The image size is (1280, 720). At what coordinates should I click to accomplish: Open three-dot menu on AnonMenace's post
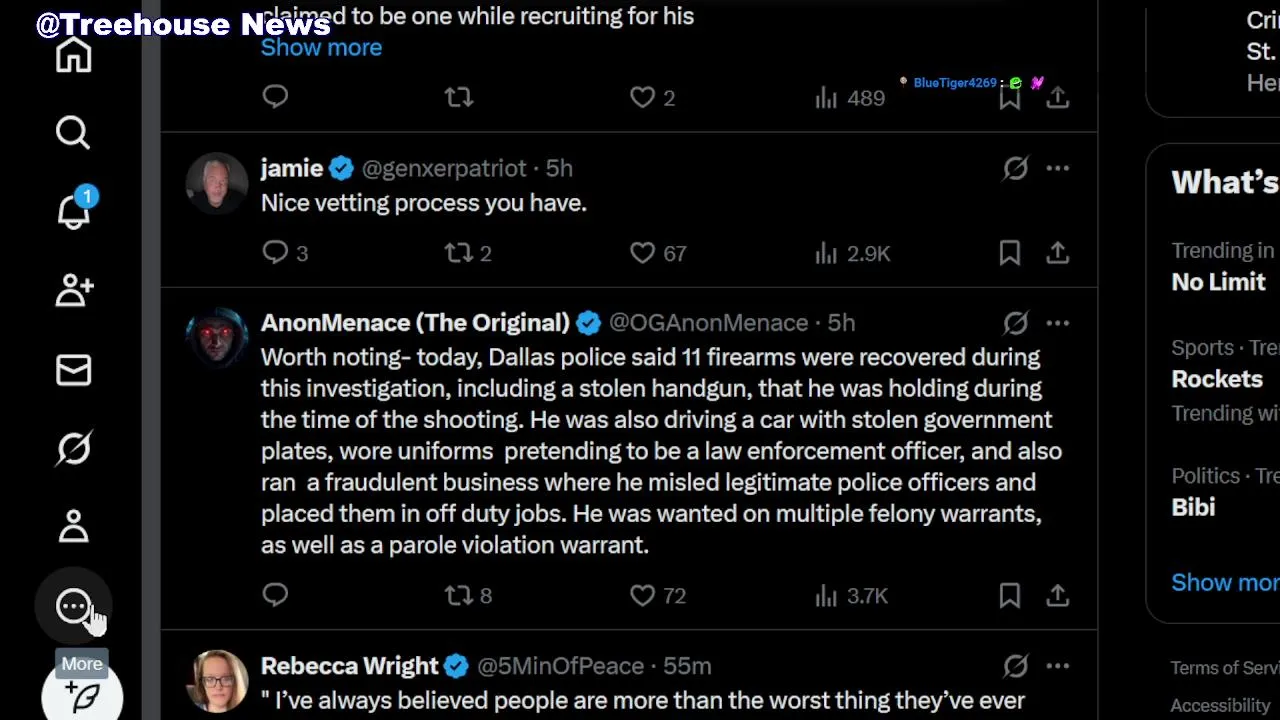coord(1057,323)
